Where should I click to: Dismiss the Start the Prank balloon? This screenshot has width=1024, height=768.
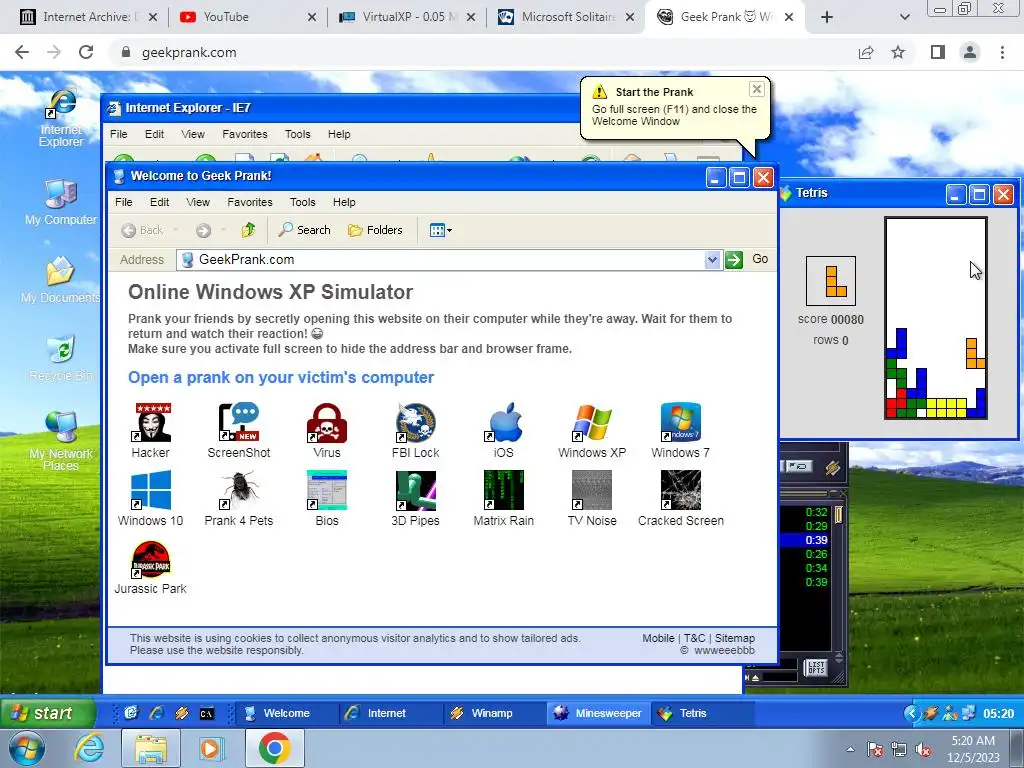click(756, 89)
